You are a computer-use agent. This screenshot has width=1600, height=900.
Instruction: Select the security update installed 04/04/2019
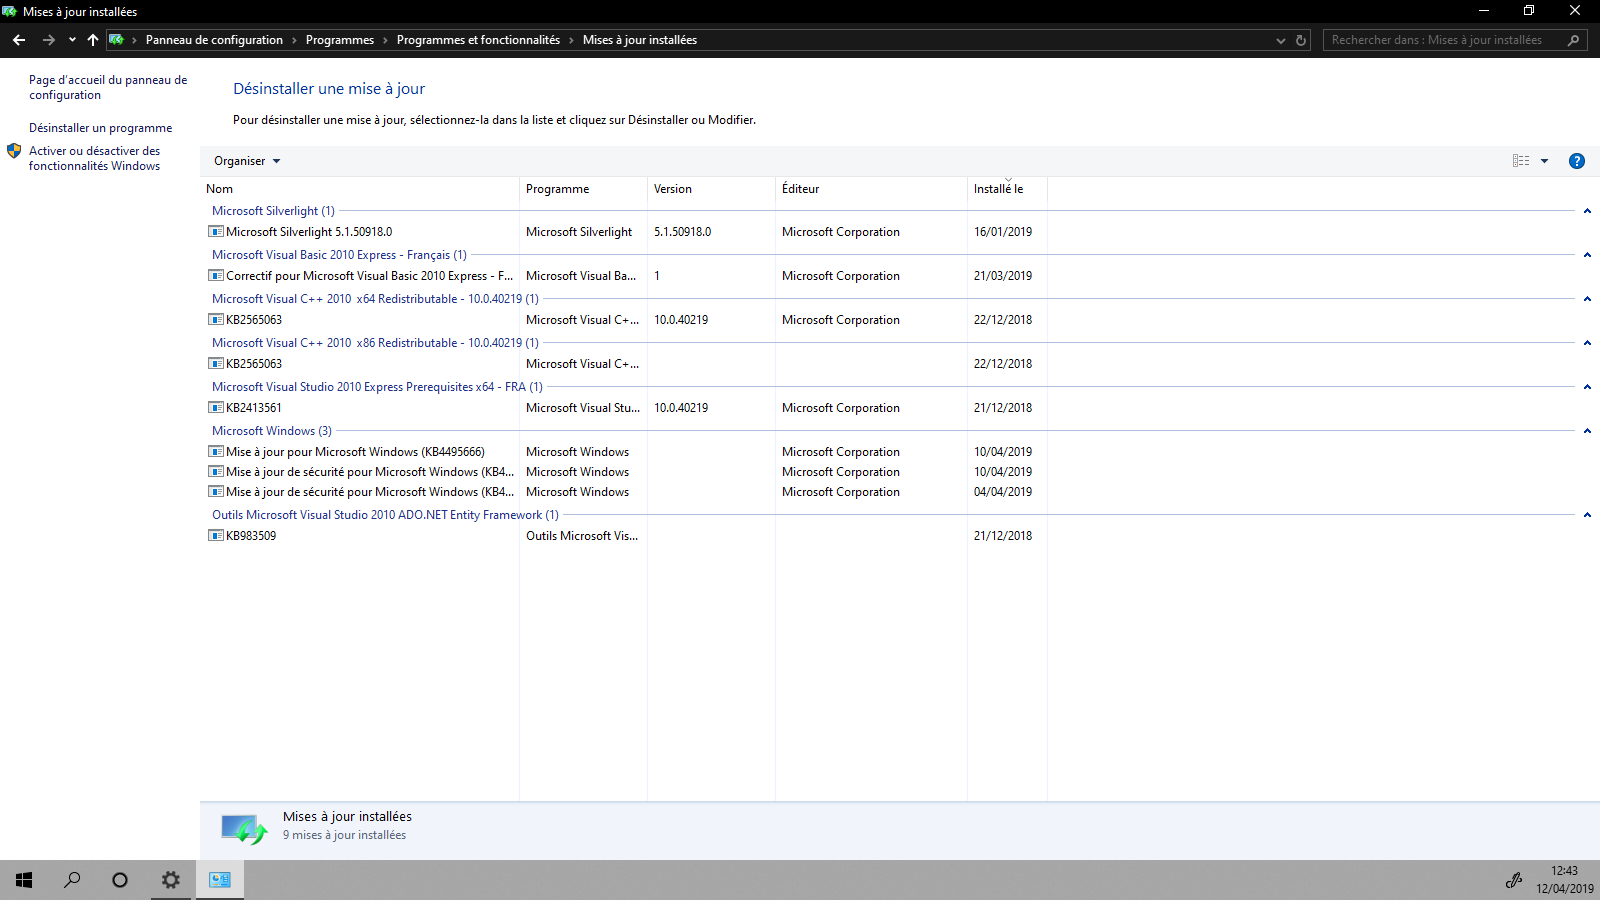tap(626, 492)
